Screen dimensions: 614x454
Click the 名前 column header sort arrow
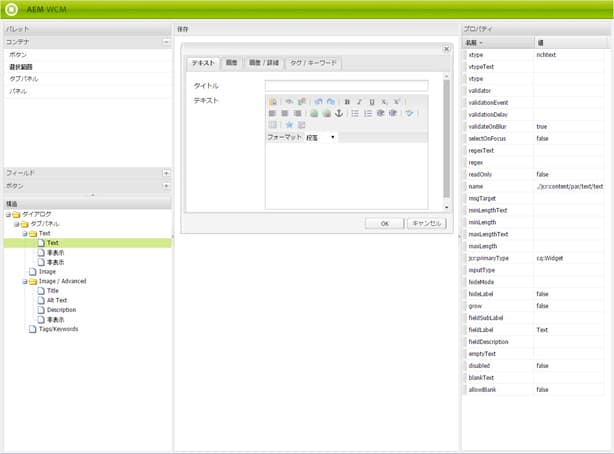[x=481, y=43]
